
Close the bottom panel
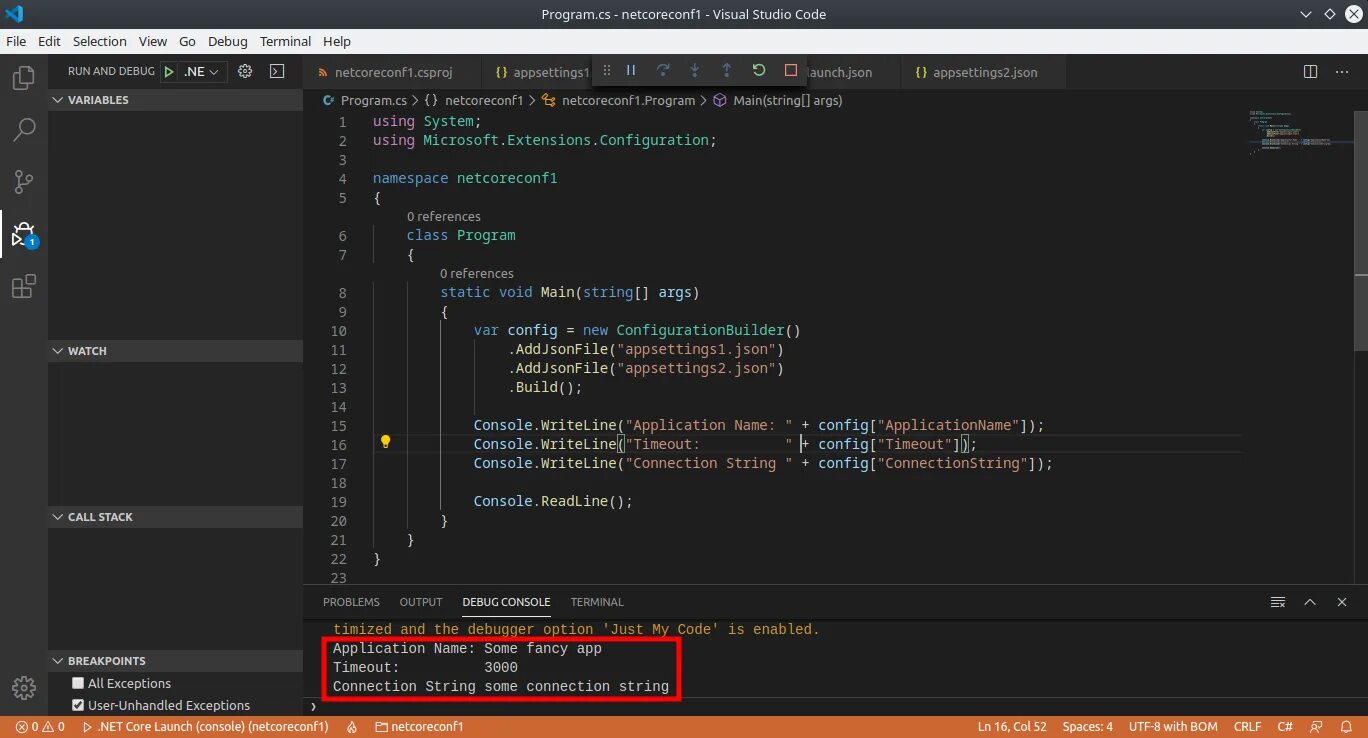(1342, 602)
